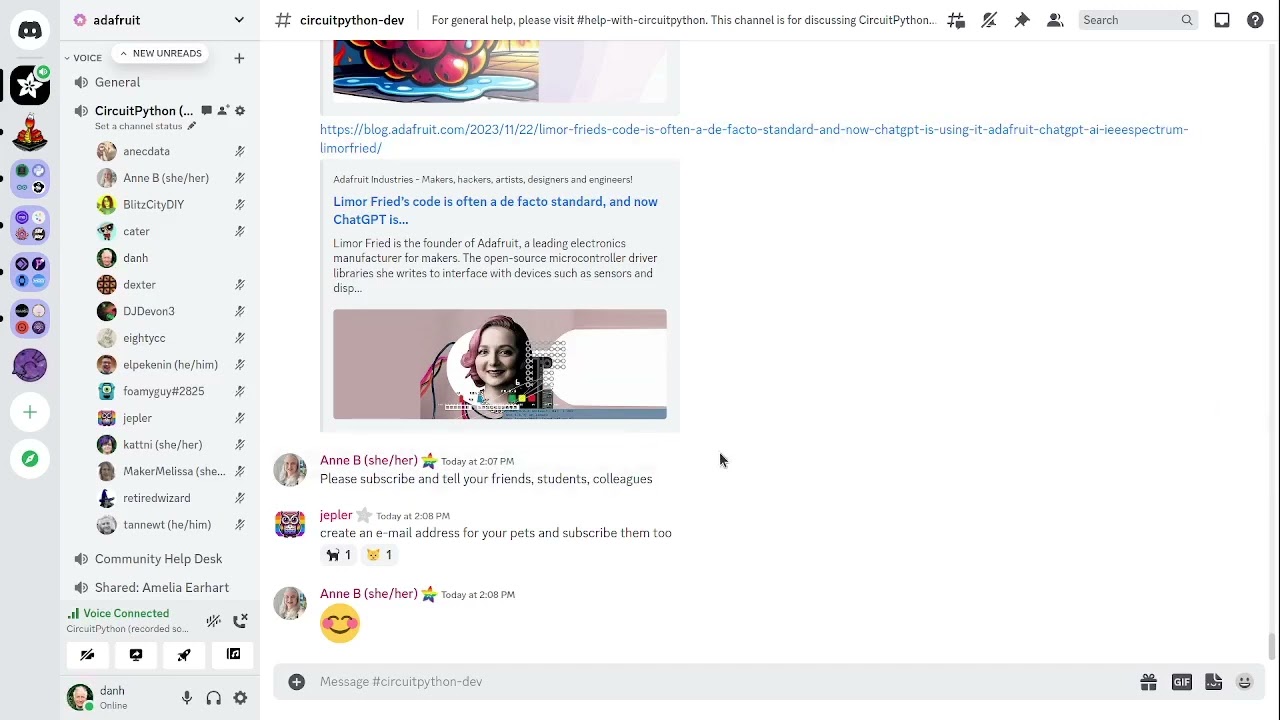This screenshot has width=1280, height=720.
Task: Open Anne B's profile from 2:07 PM message
Action: [x=368, y=460]
